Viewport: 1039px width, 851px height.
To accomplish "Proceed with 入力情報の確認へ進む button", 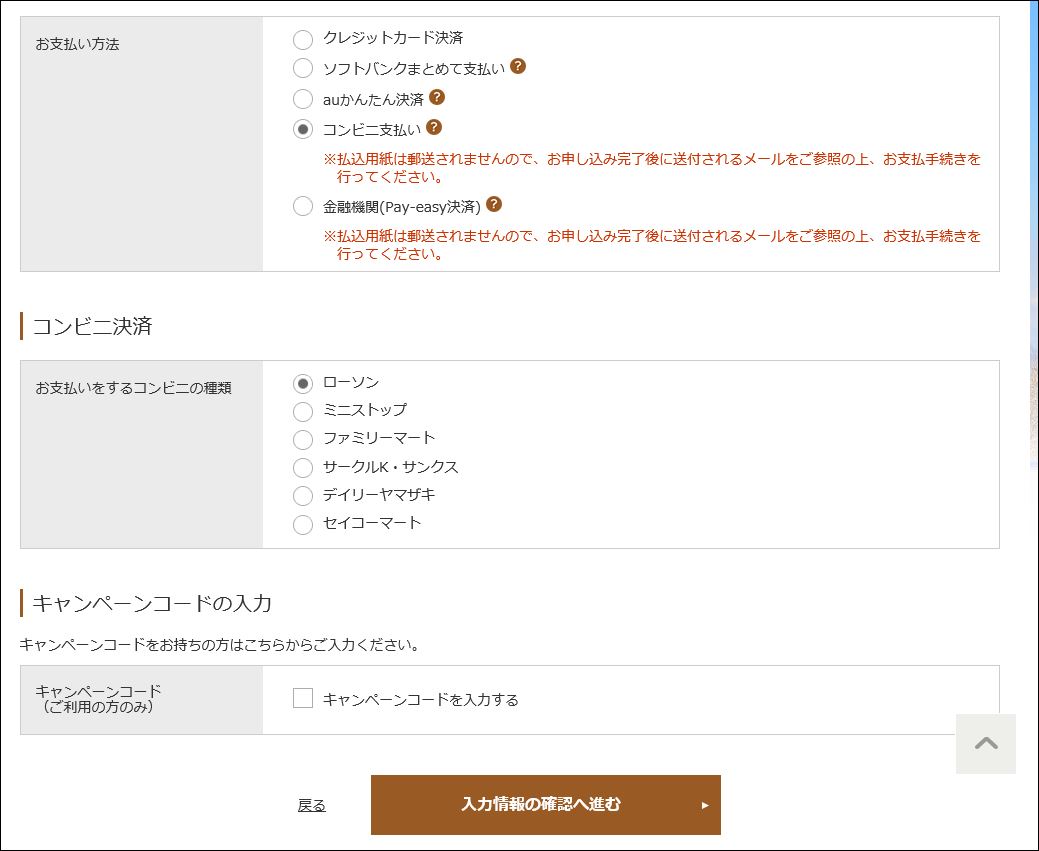I will (545, 805).
